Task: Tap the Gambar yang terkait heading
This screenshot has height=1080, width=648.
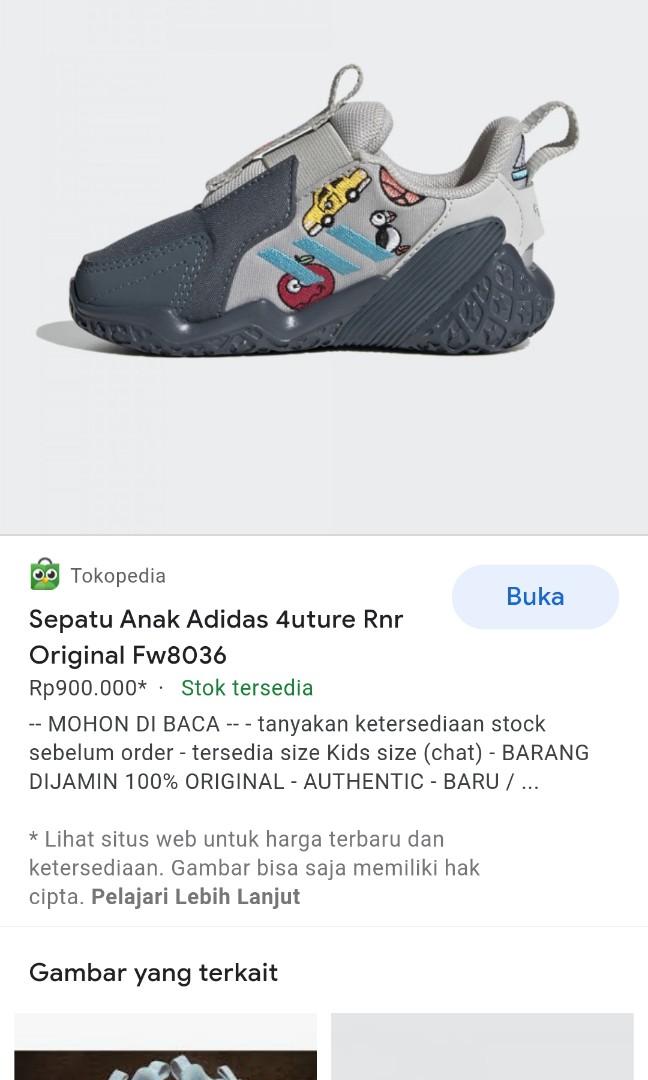Action: click(154, 973)
